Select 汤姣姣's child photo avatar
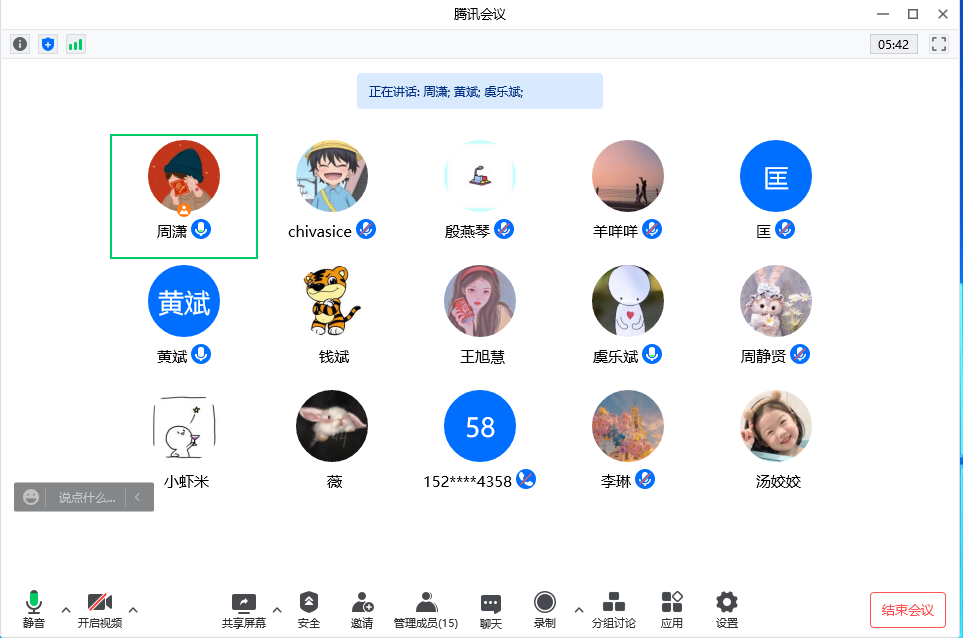 click(776, 426)
